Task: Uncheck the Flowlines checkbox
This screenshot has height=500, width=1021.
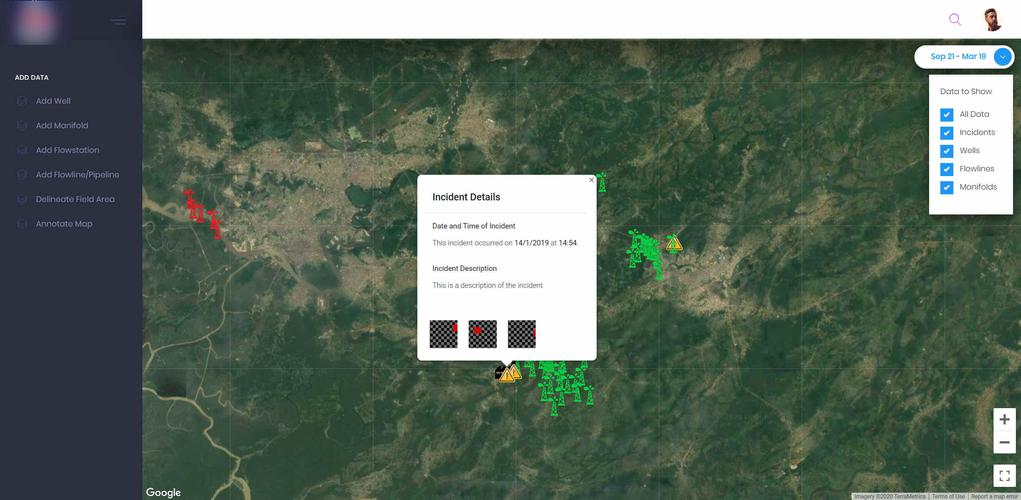Action: [x=947, y=169]
